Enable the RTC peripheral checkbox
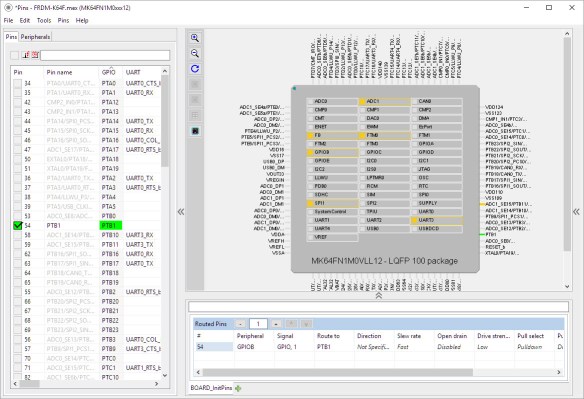Viewport: 584px width, 399px height. pyautogui.click(x=414, y=186)
